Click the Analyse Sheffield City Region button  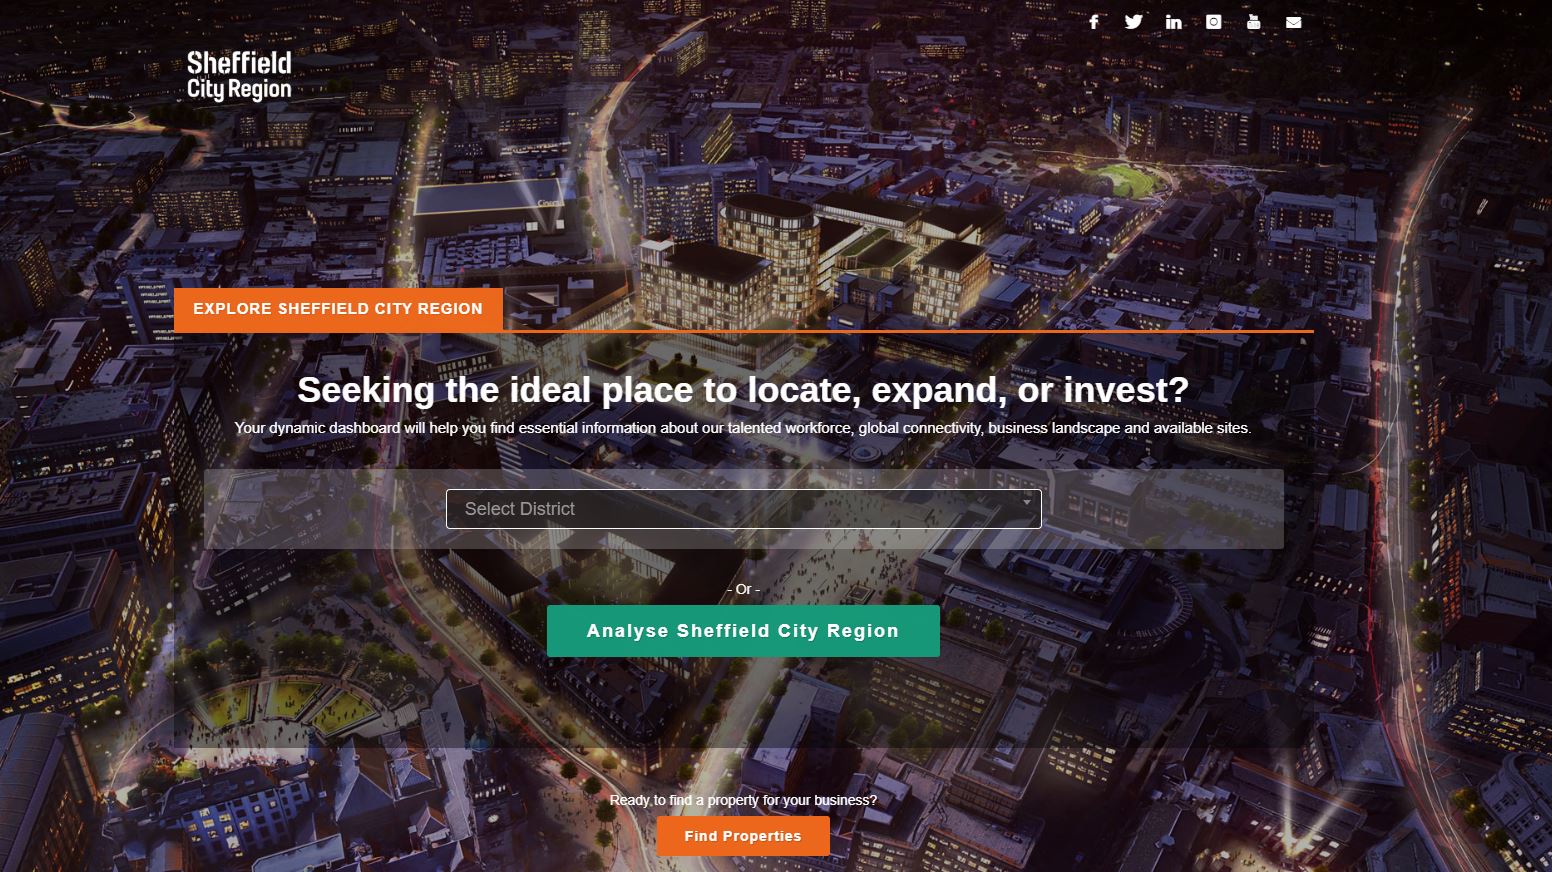[743, 631]
